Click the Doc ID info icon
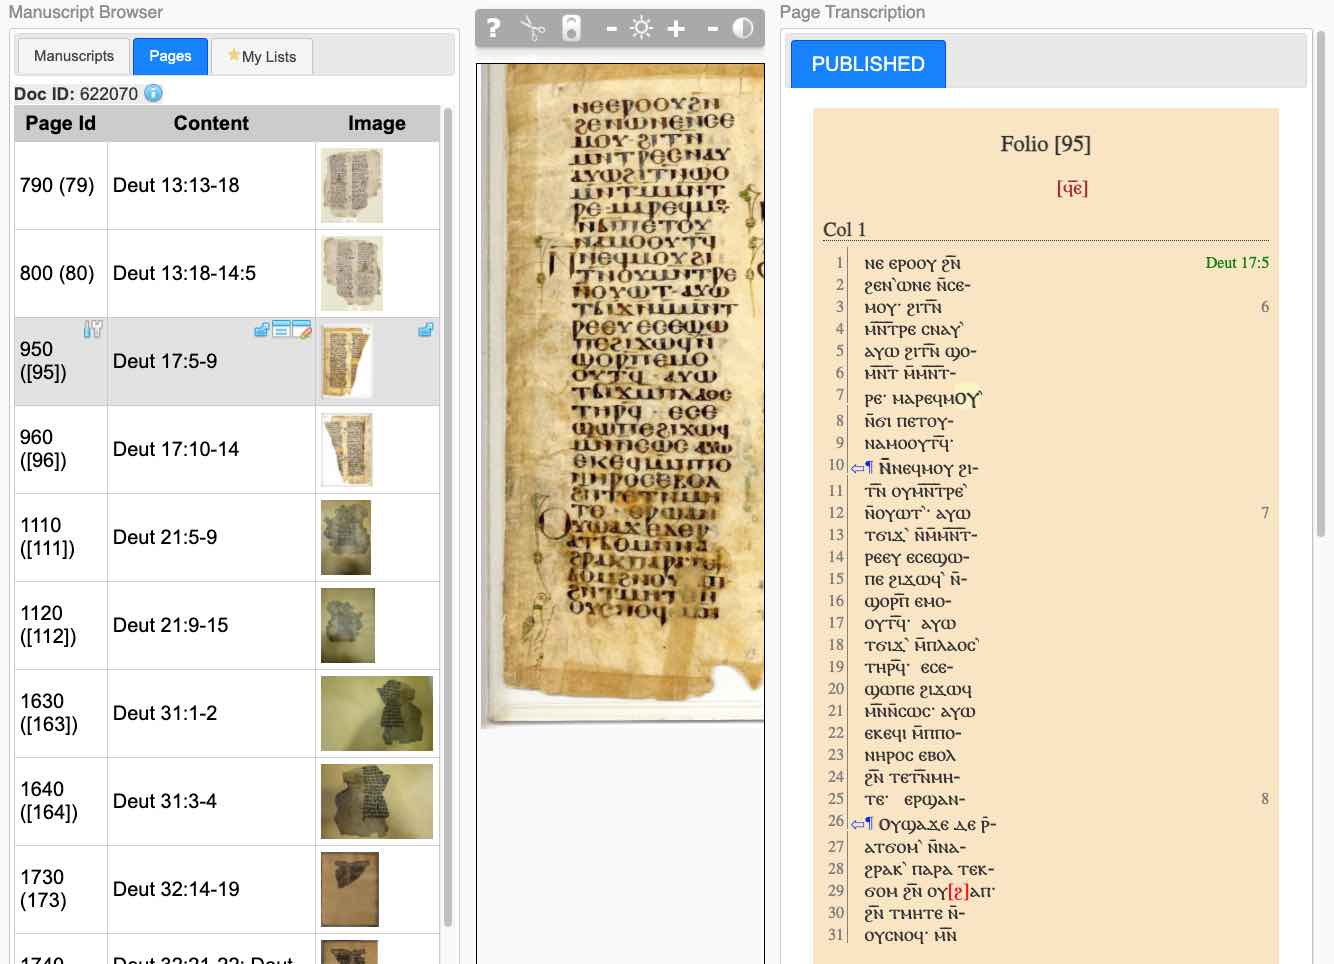Screen dimensions: 1334x964 153,93
